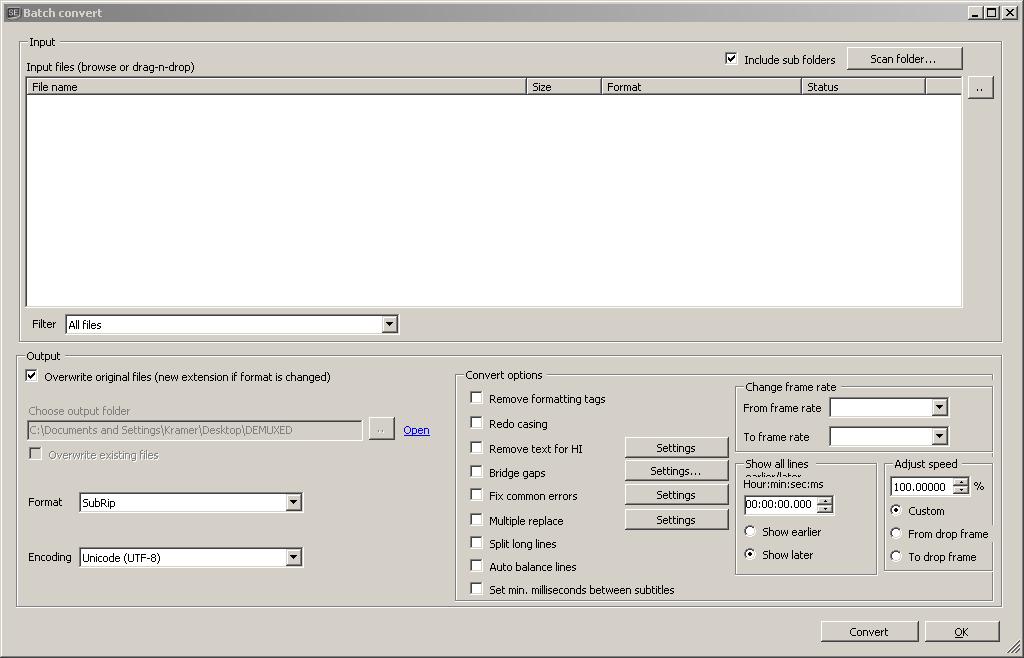Open the Filter dropdown
Image resolution: width=1024 pixels, height=658 pixels.
click(389, 324)
